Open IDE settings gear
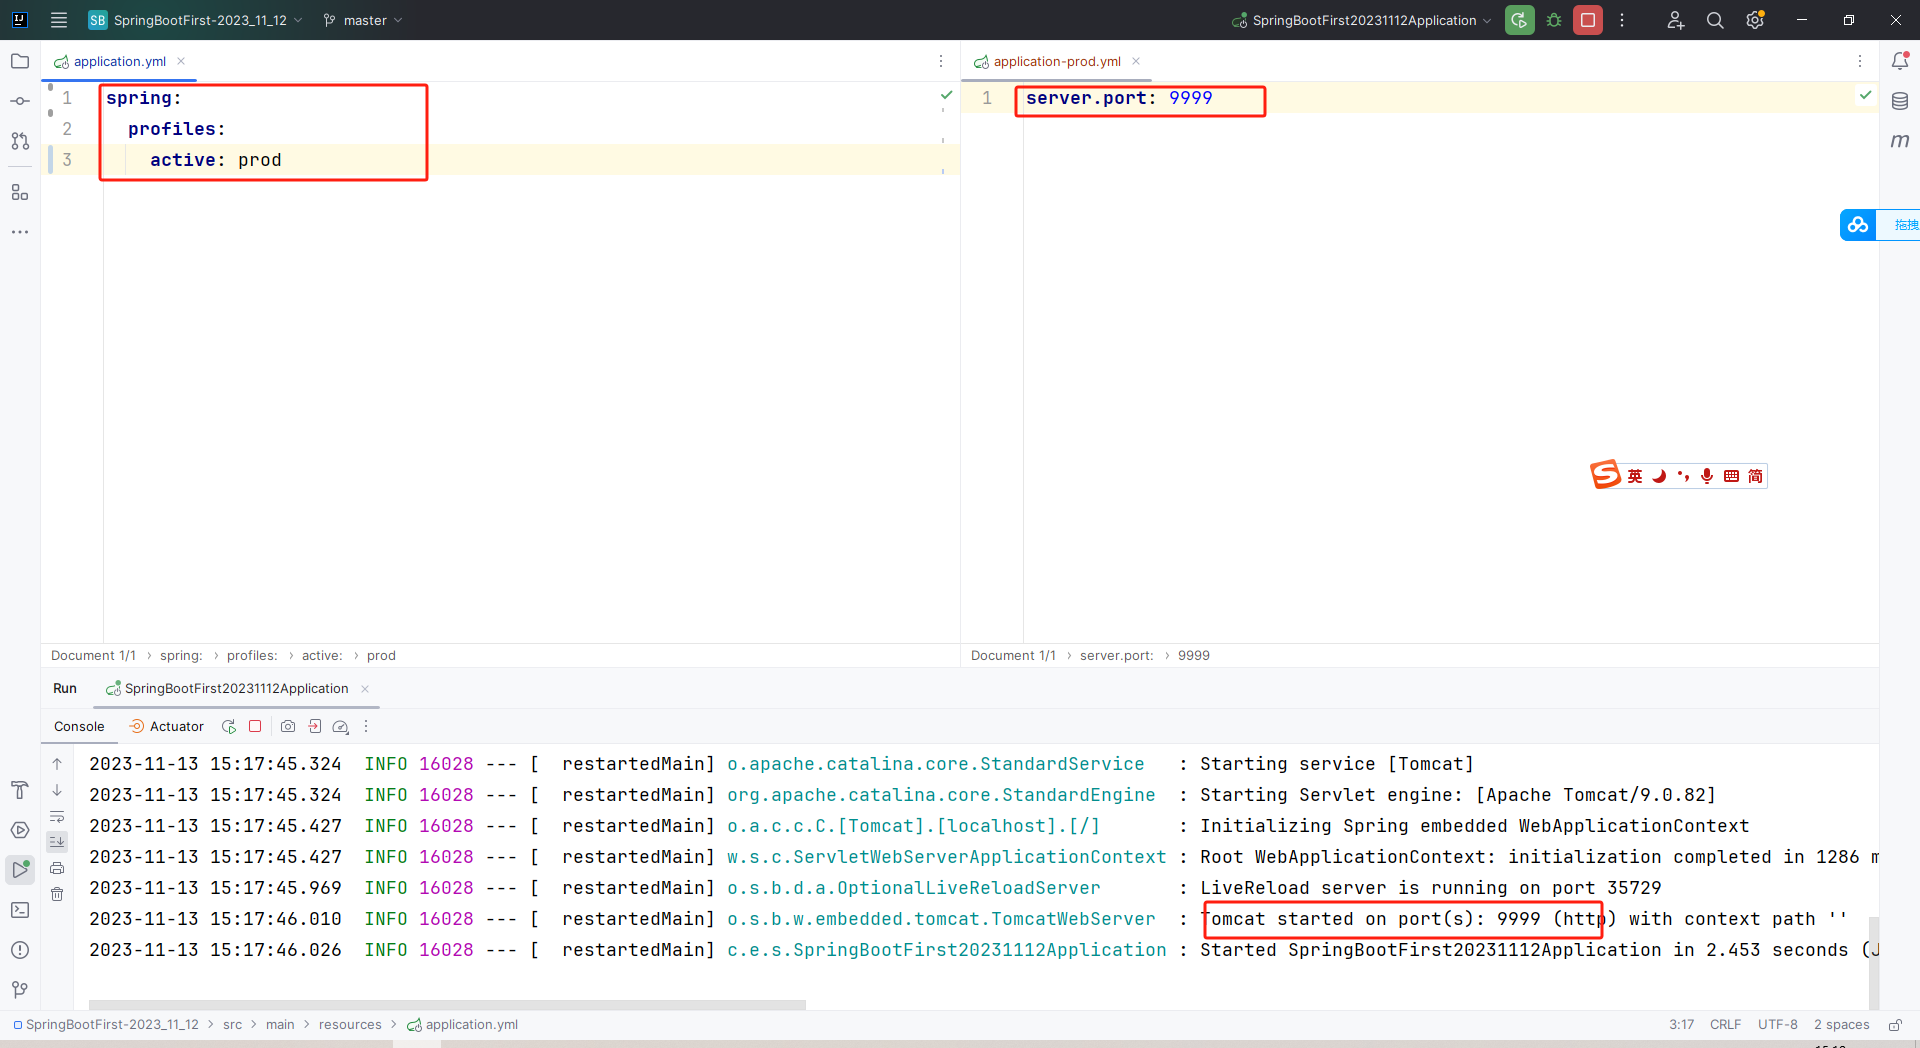The height and width of the screenshot is (1048, 1920). click(x=1755, y=20)
